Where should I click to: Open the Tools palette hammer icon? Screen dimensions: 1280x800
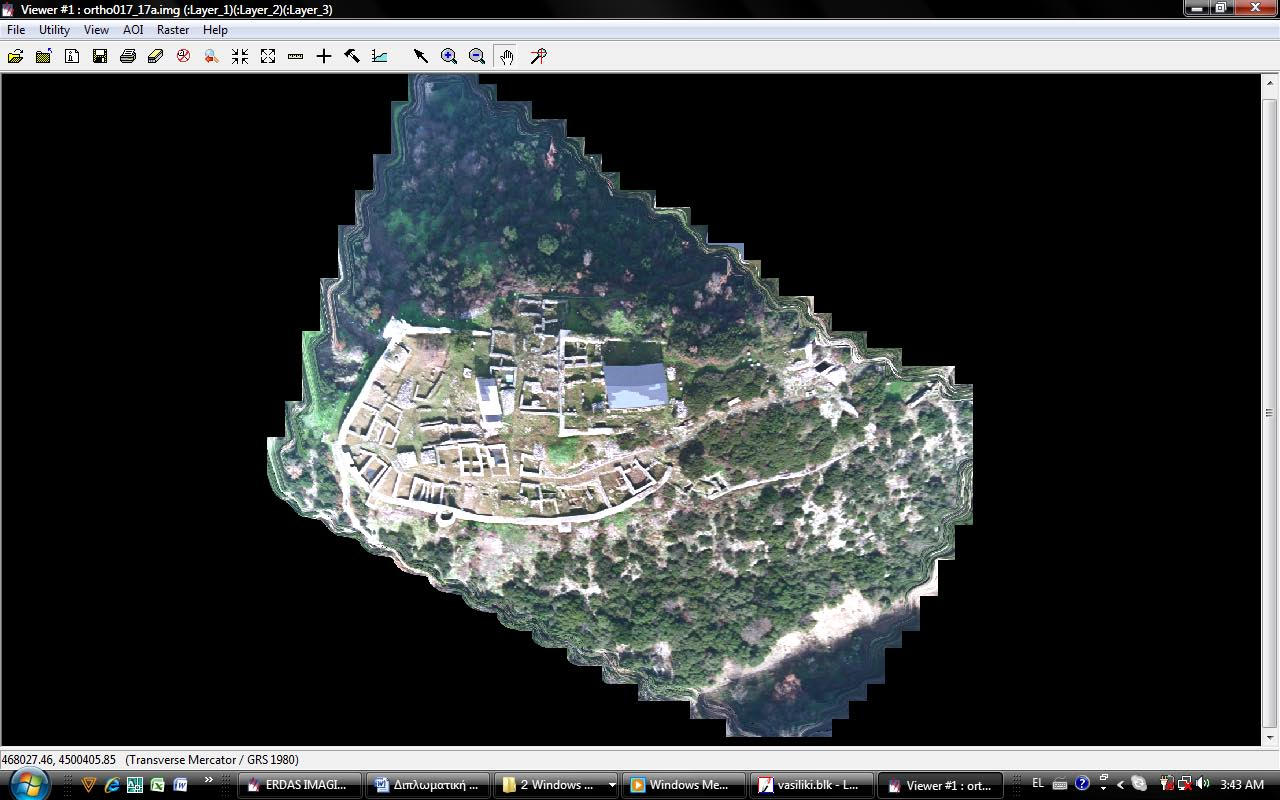tap(352, 57)
